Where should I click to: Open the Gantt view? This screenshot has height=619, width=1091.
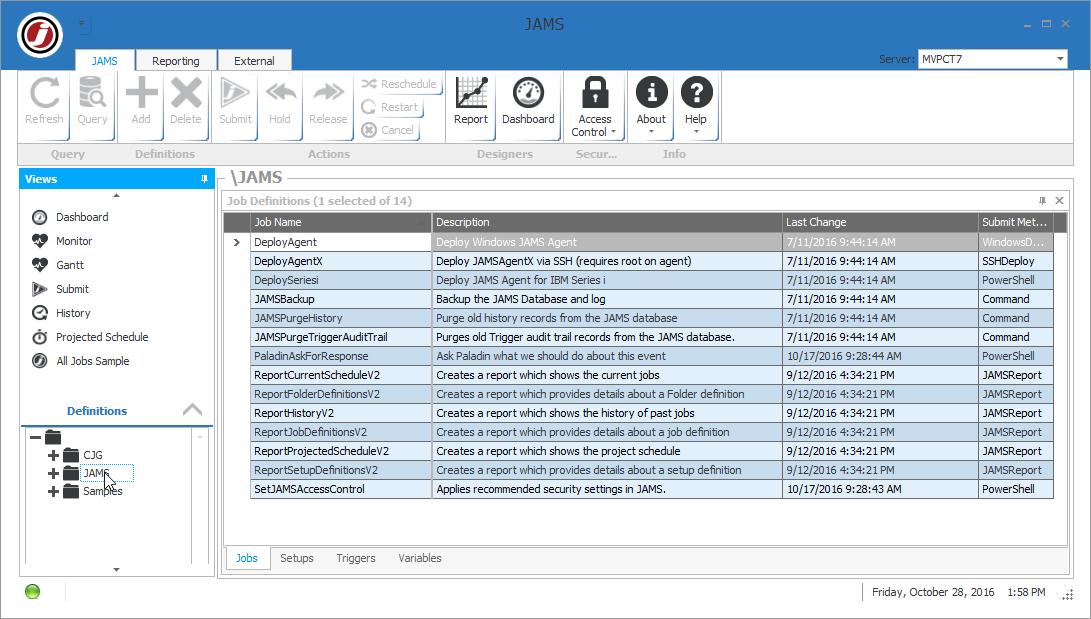click(x=70, y=265)
